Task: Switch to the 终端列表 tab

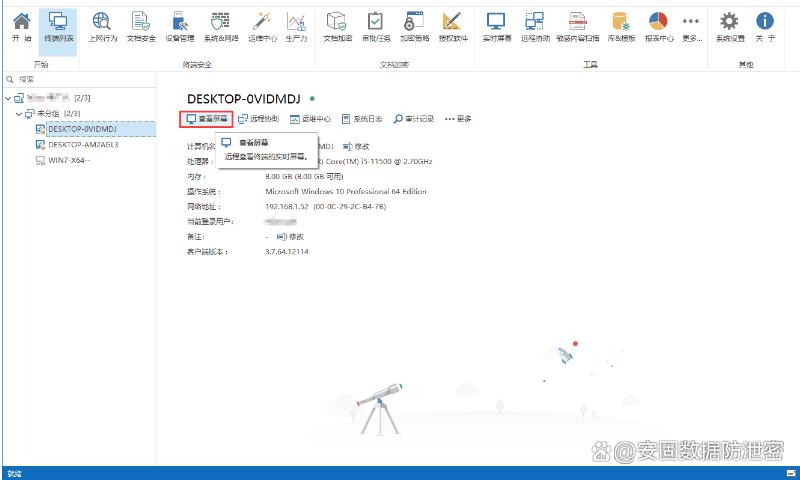Action: coord(58,26)
